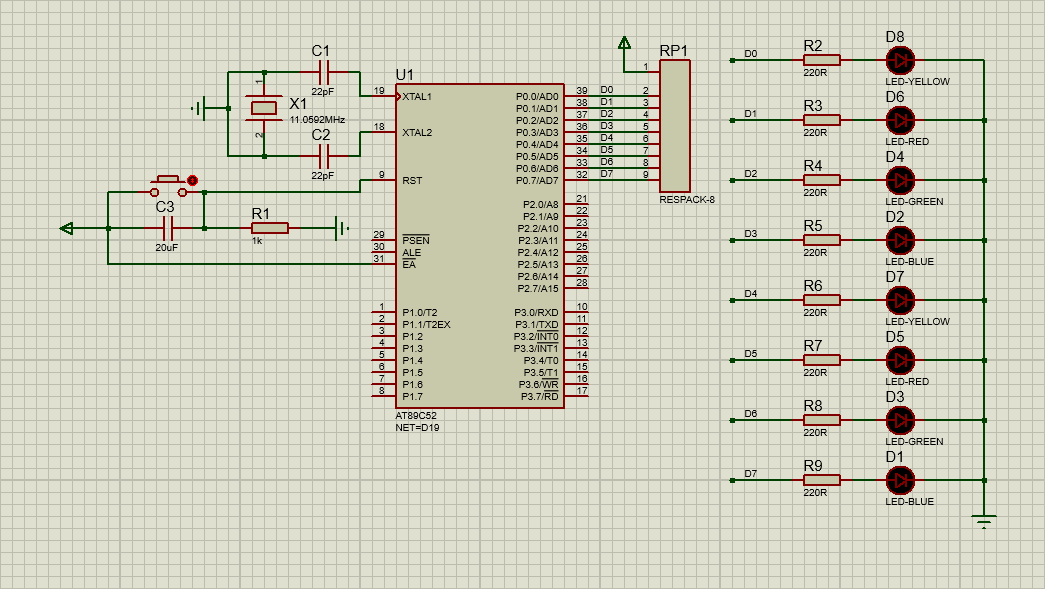The width and height of the screenshot is (1045, 589).
Task: Select the D1 blue LED at bottom
Action: pyautogui.click(x=900, y=480)
